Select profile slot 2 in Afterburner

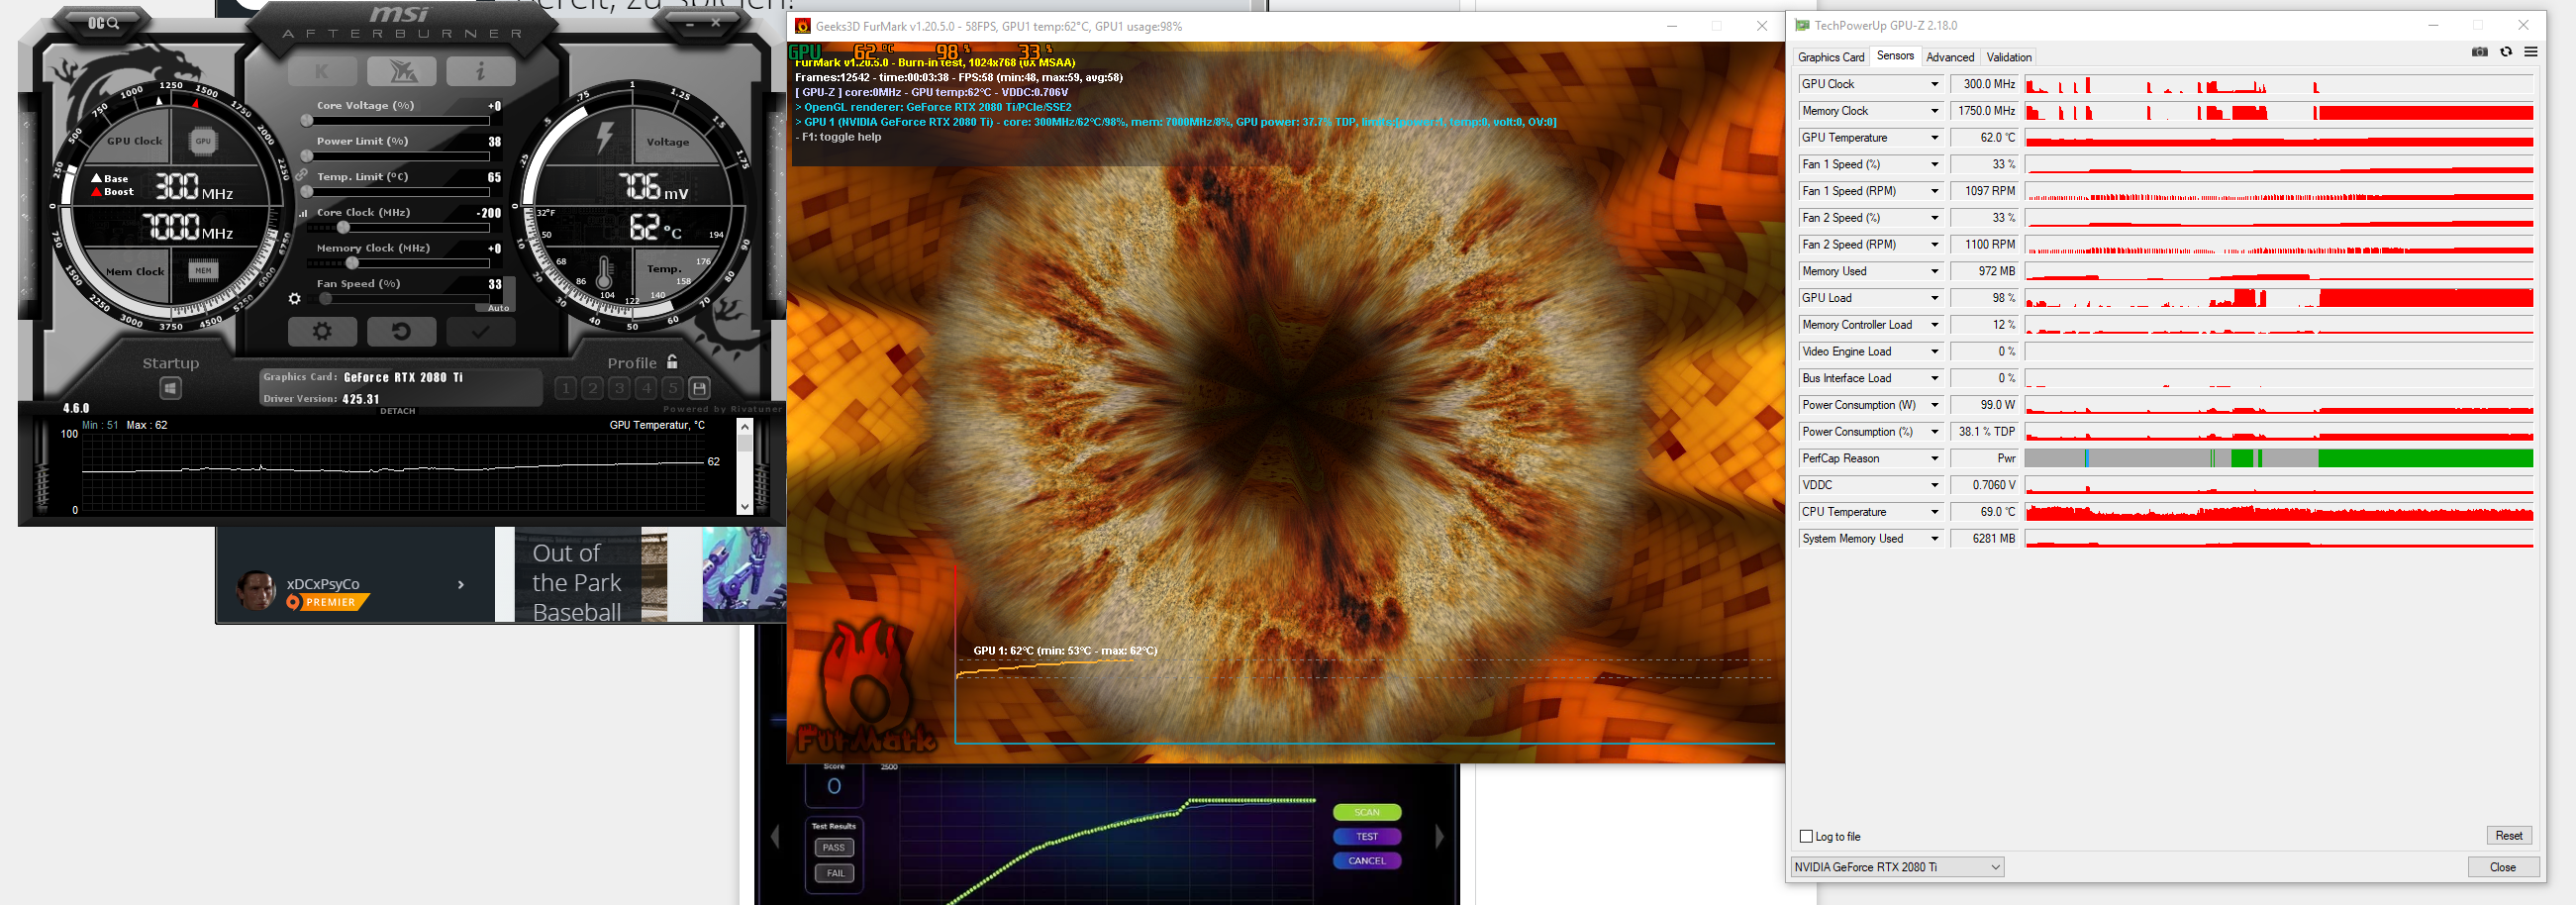[x=593, y=388]
